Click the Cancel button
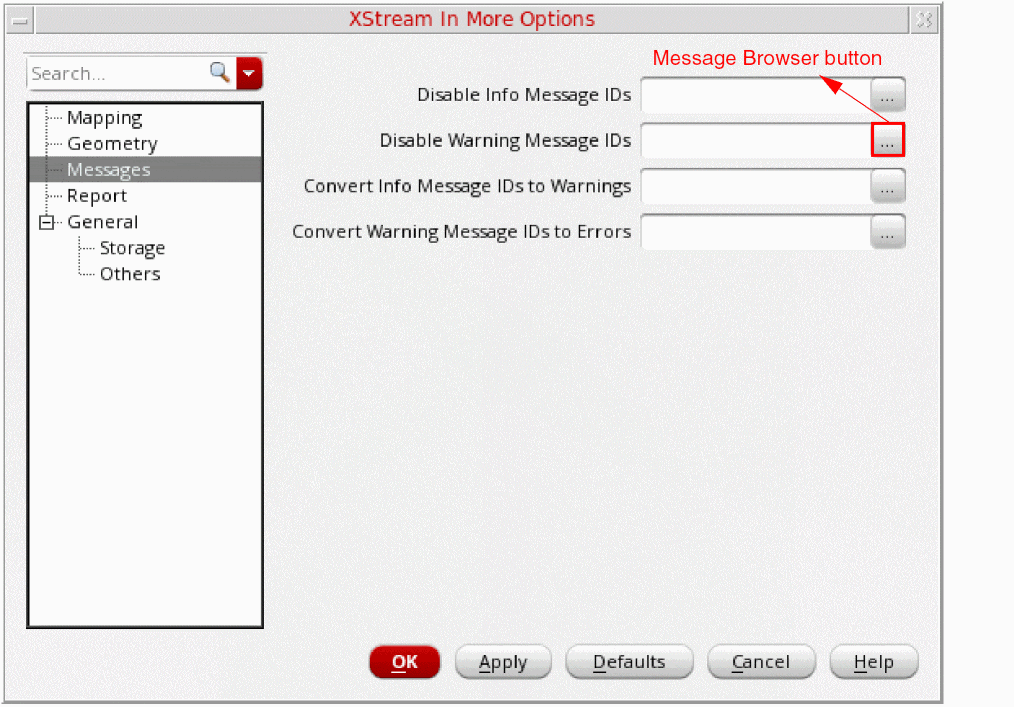Viewport: 1014px width, 707px height. click(x=761, y=662)
